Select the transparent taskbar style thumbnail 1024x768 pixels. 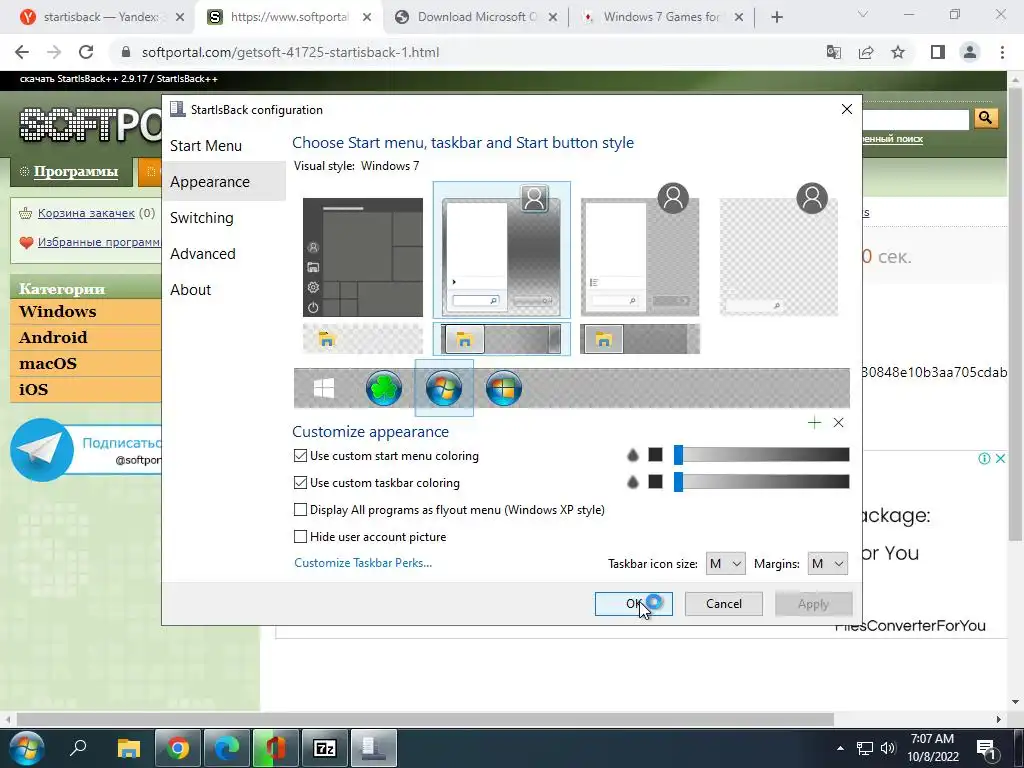pos(362,339)
